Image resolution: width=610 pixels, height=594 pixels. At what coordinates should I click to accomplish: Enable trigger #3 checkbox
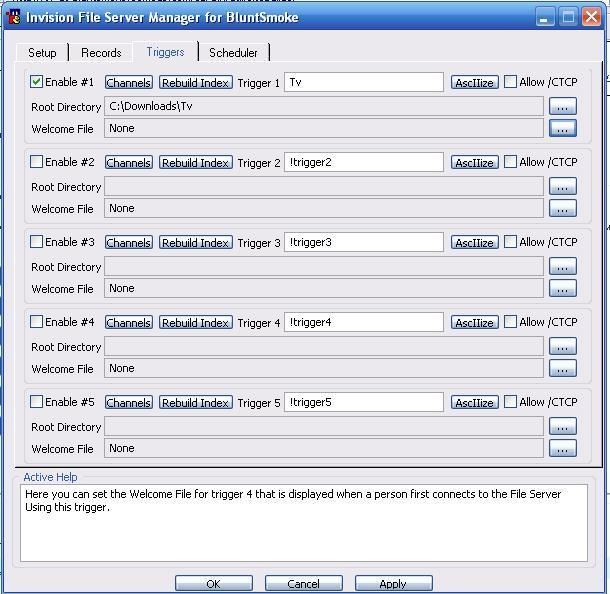point(37,242)
